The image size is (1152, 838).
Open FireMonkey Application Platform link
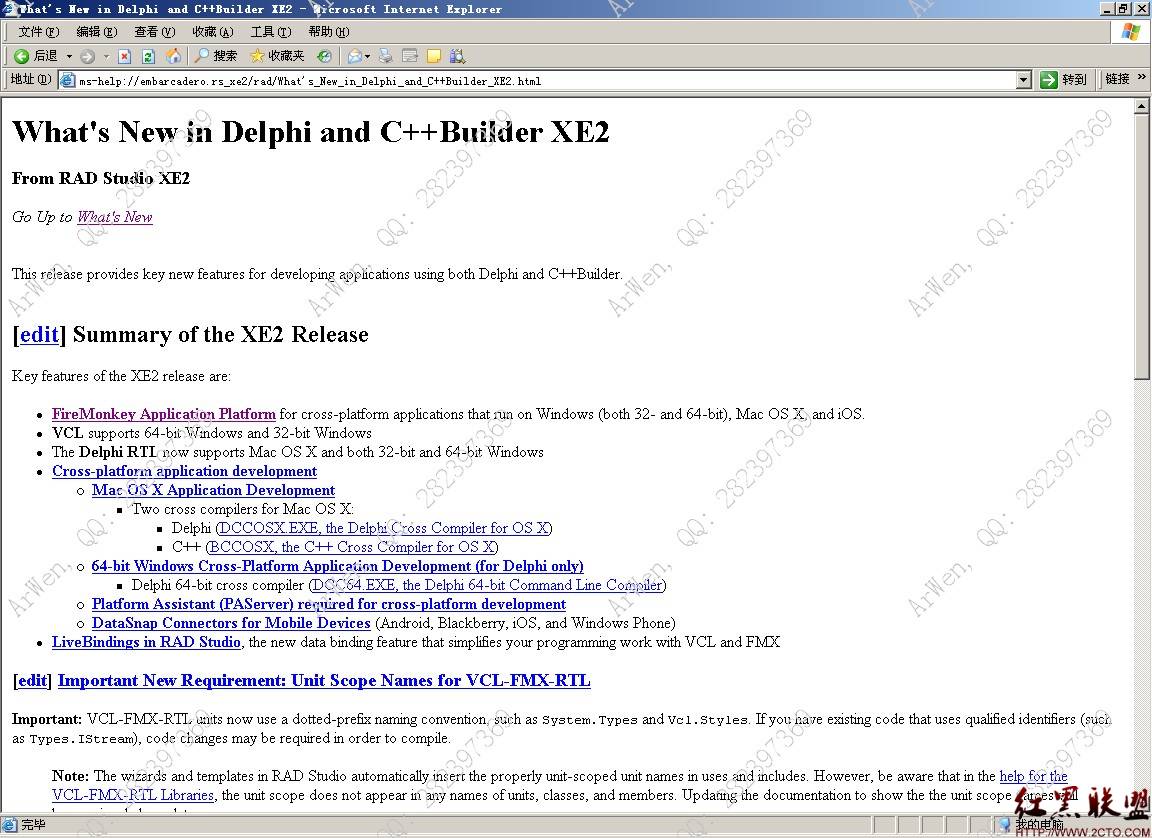[164, 414]
